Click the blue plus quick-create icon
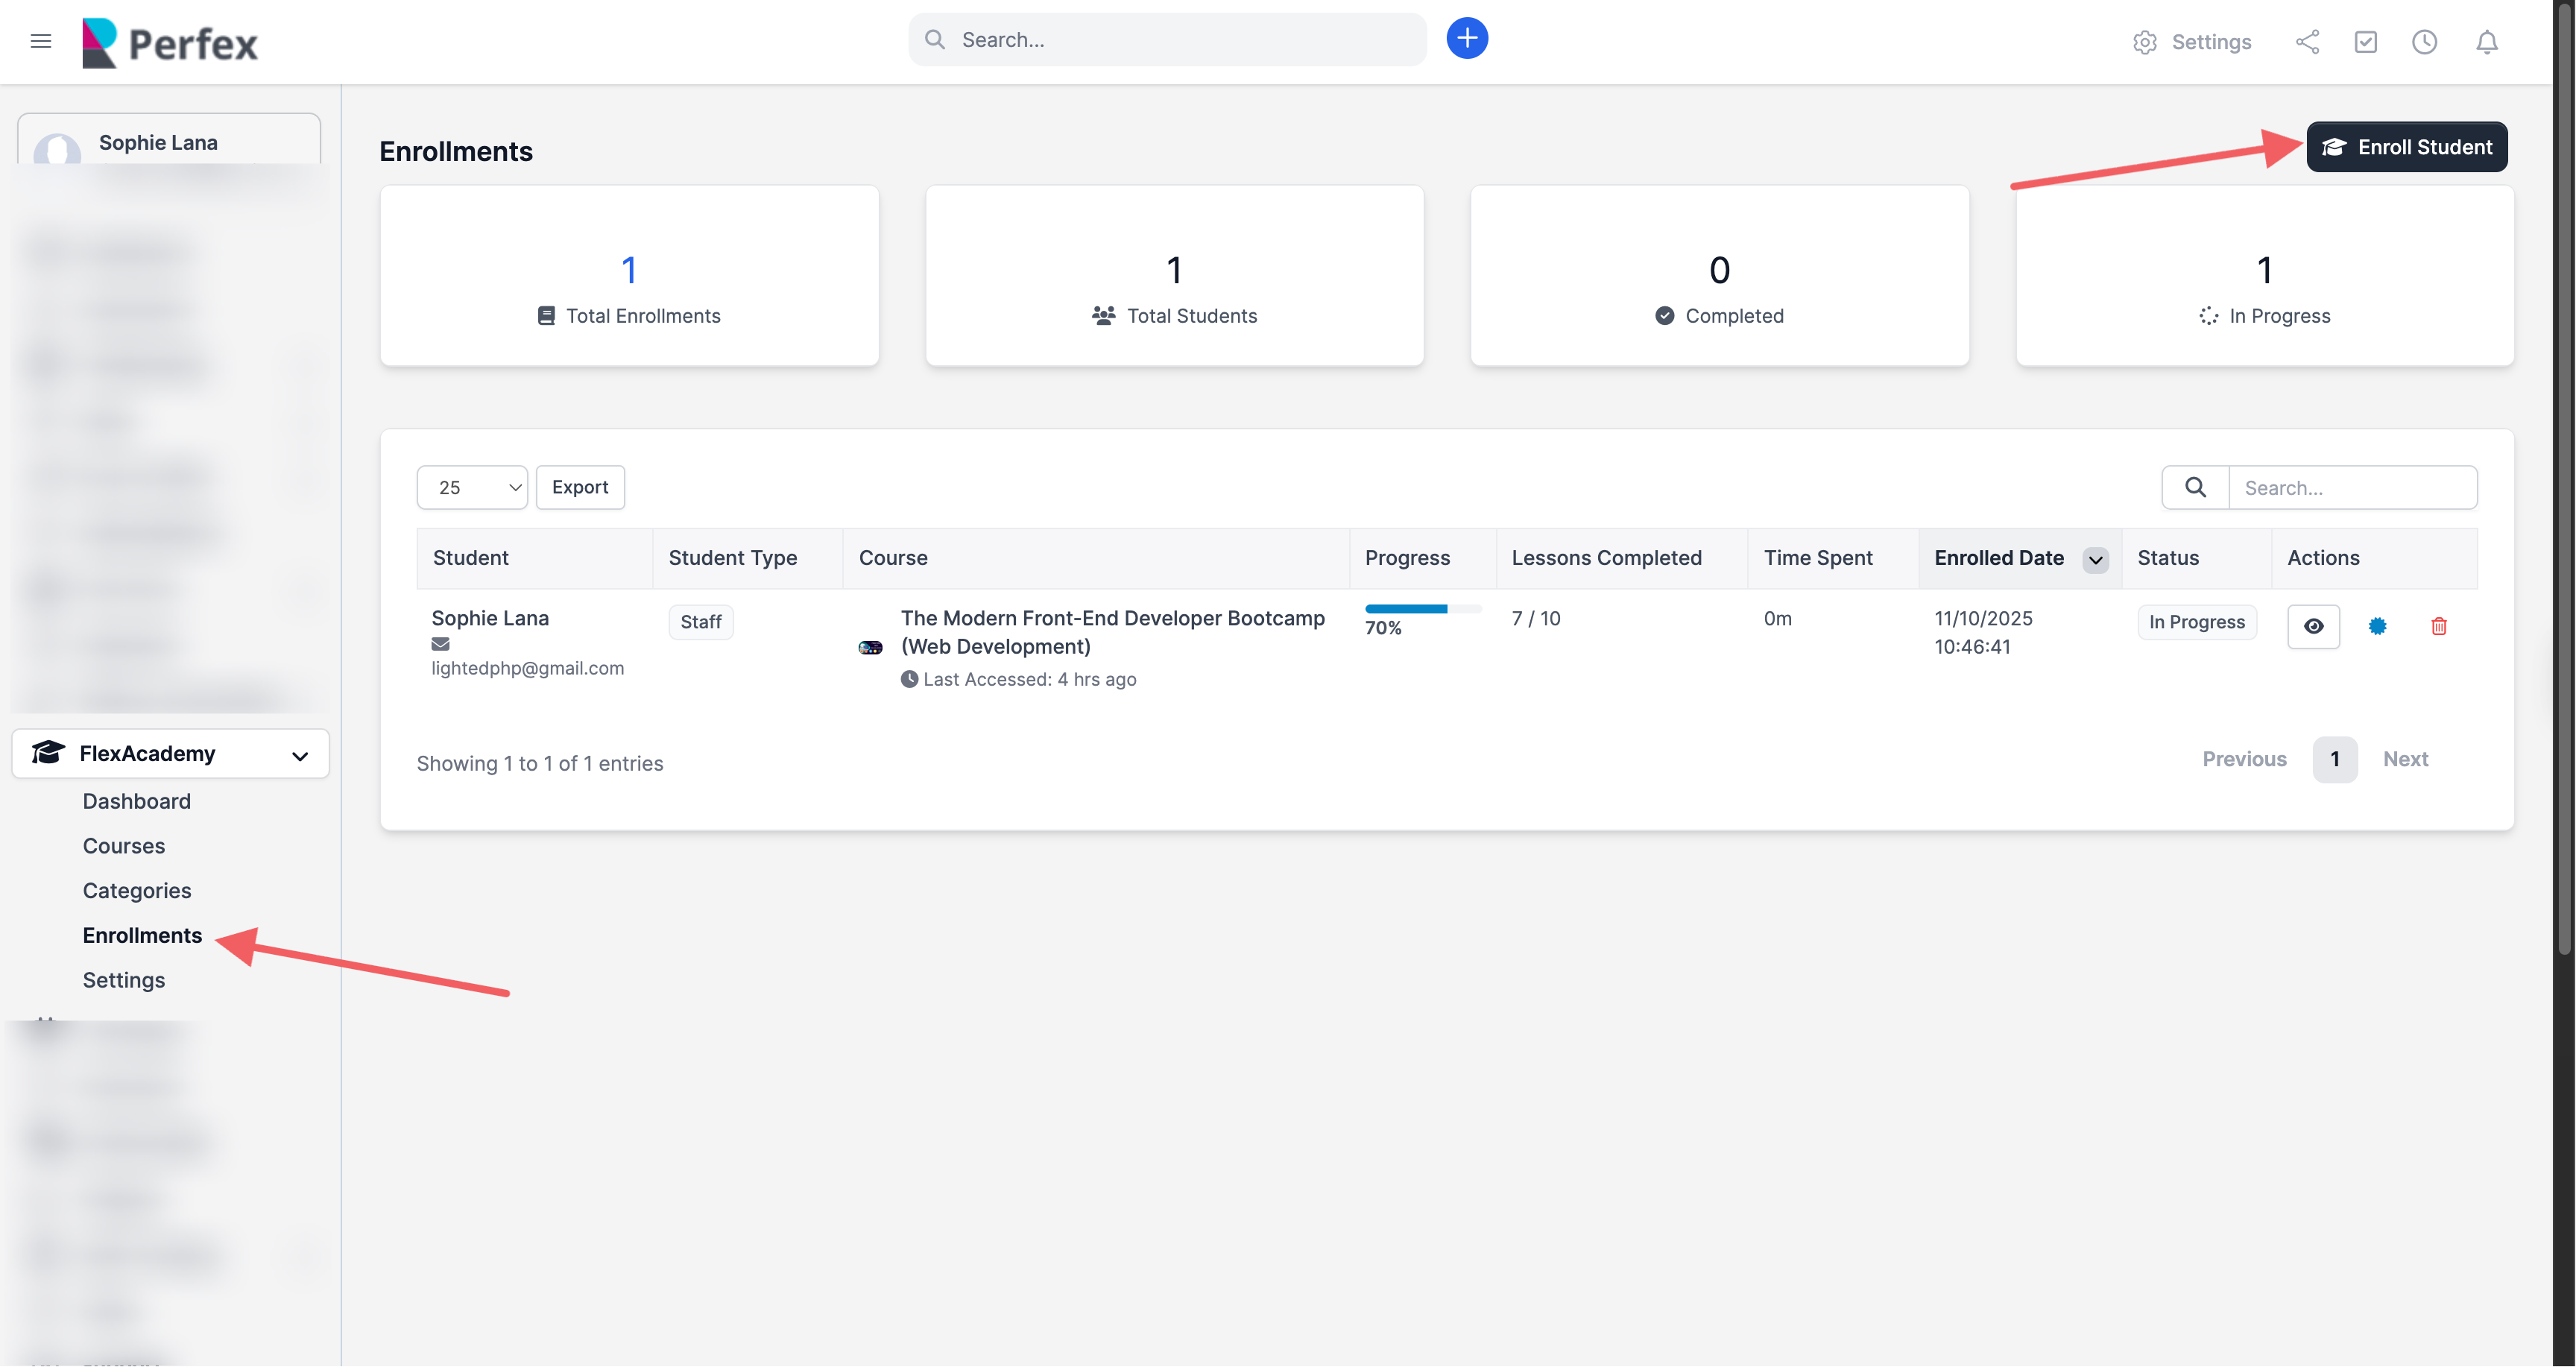Screen dimensions: 2576x1367 tap(1466, 39)
